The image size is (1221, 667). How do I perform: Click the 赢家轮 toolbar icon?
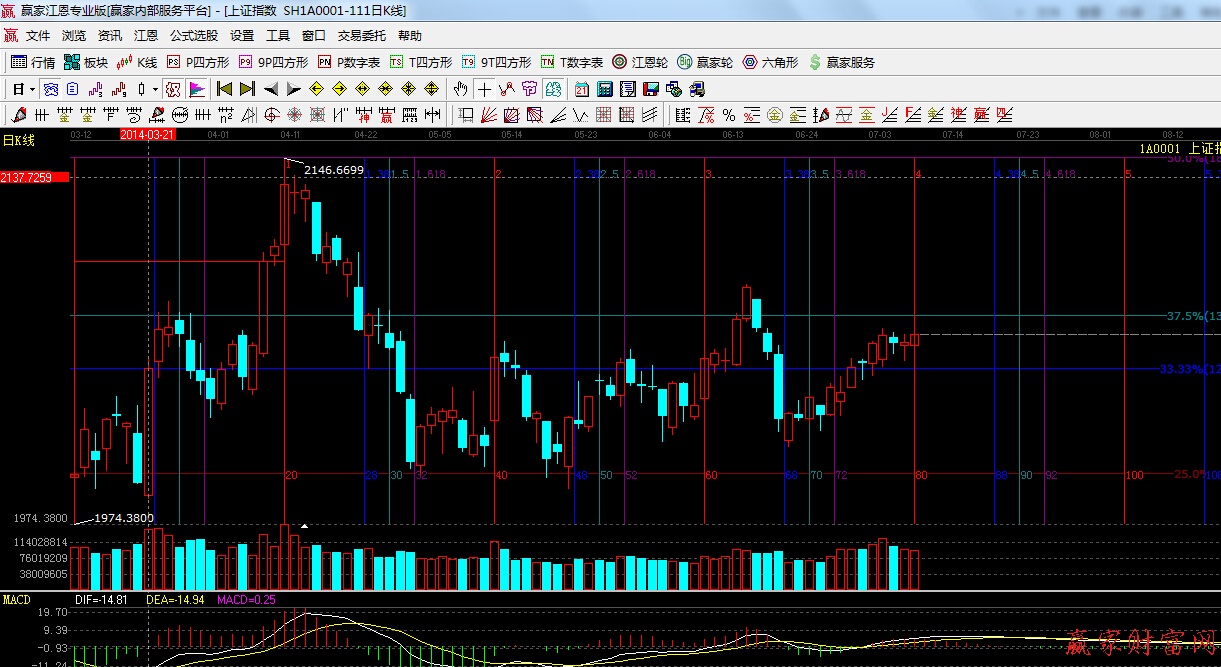pos(704,62)
